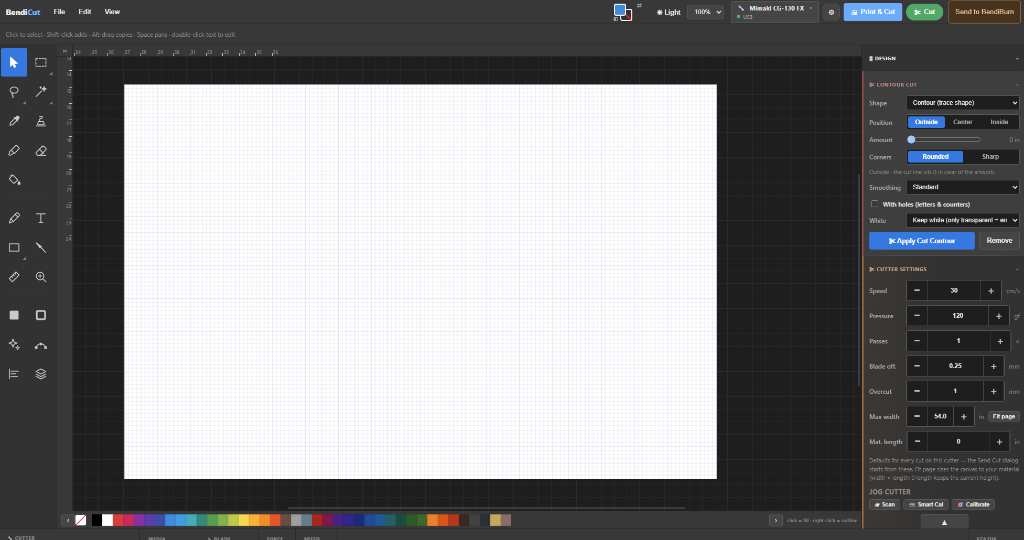Click the curved arc tool icon
The image size is (1024, 540).
(40, 345)
